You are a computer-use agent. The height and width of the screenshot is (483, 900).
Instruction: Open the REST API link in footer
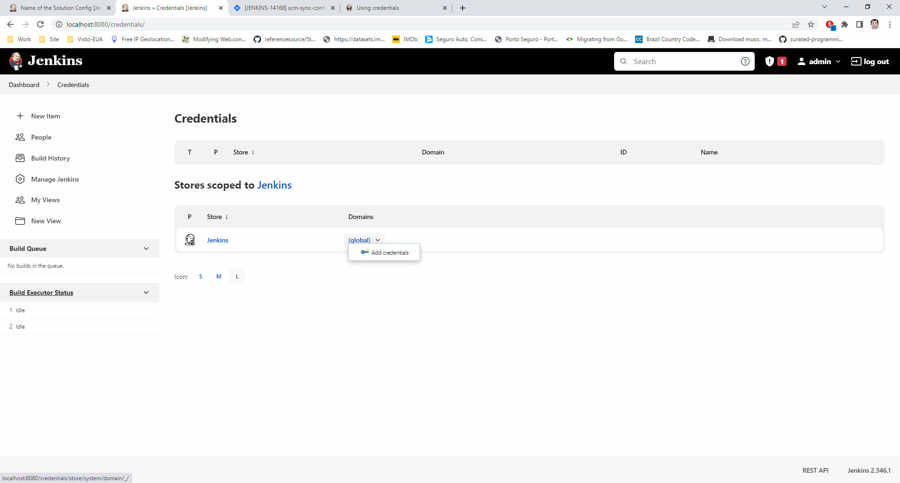[815, 470]
